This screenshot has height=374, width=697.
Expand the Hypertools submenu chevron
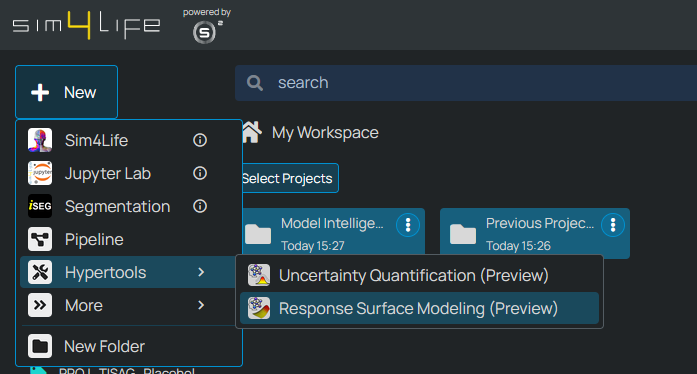pos(201,272)
